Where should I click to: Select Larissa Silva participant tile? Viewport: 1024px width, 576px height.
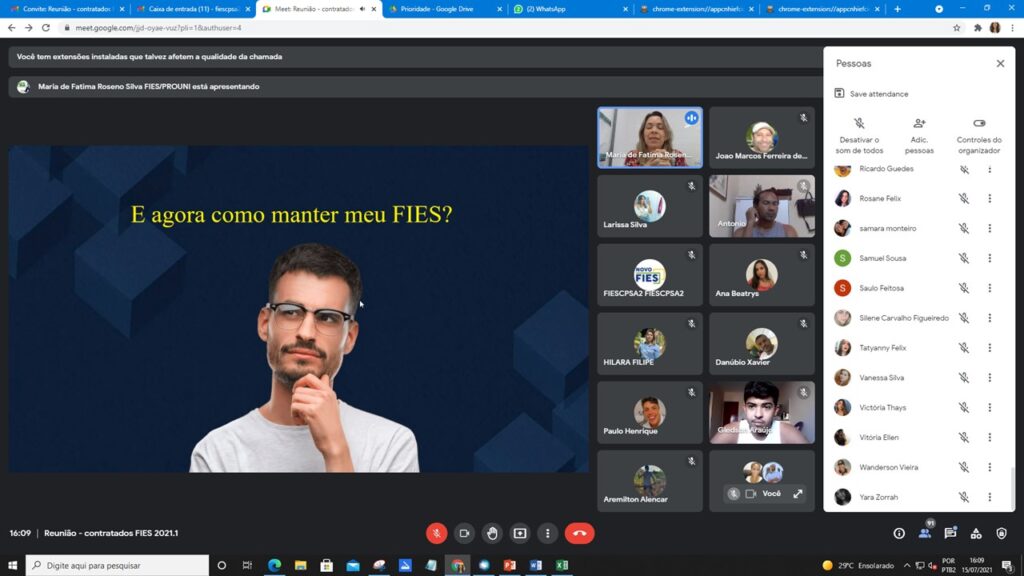pyautogui.click(x=650, y=206)
